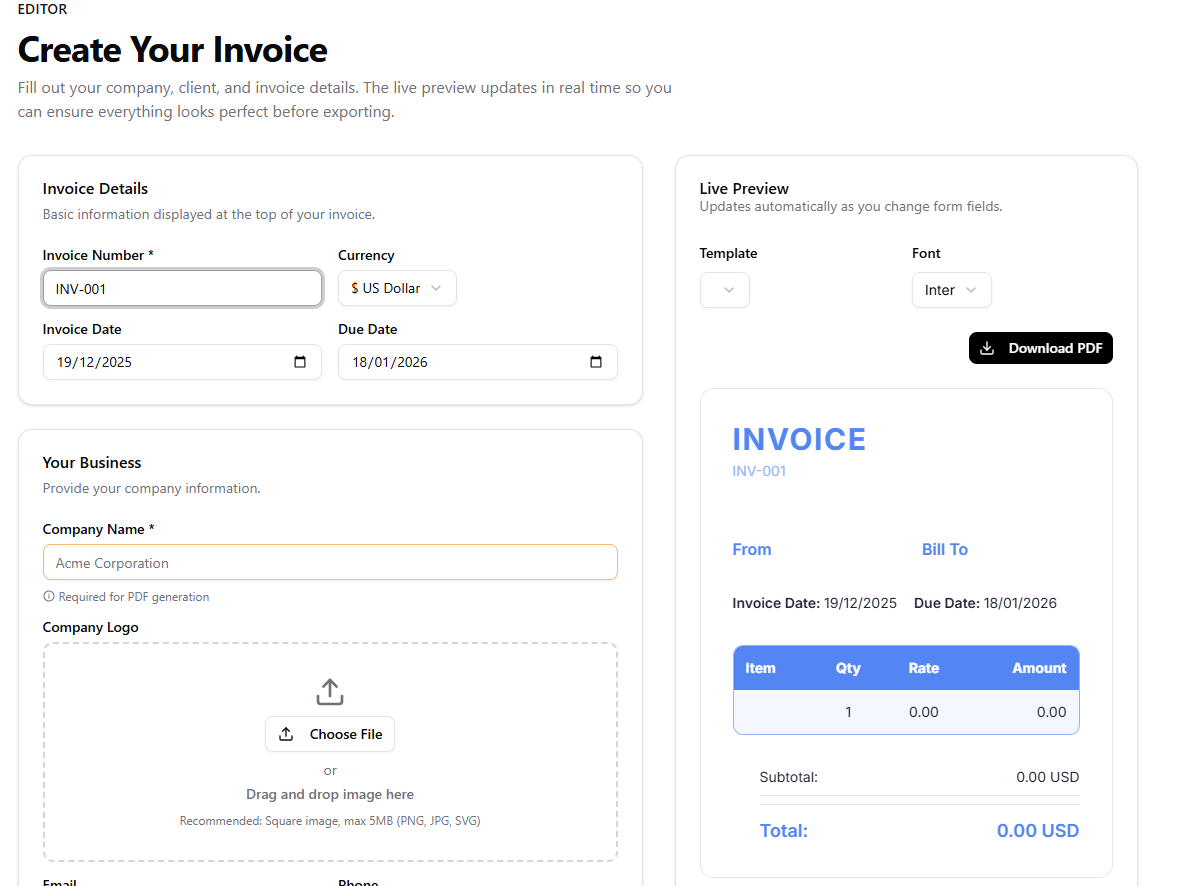Screen dimensions: 1180x886
Task: Click the dollar sign icon in Currency selector
Action: pyautogui.click(x=355, y=288)
